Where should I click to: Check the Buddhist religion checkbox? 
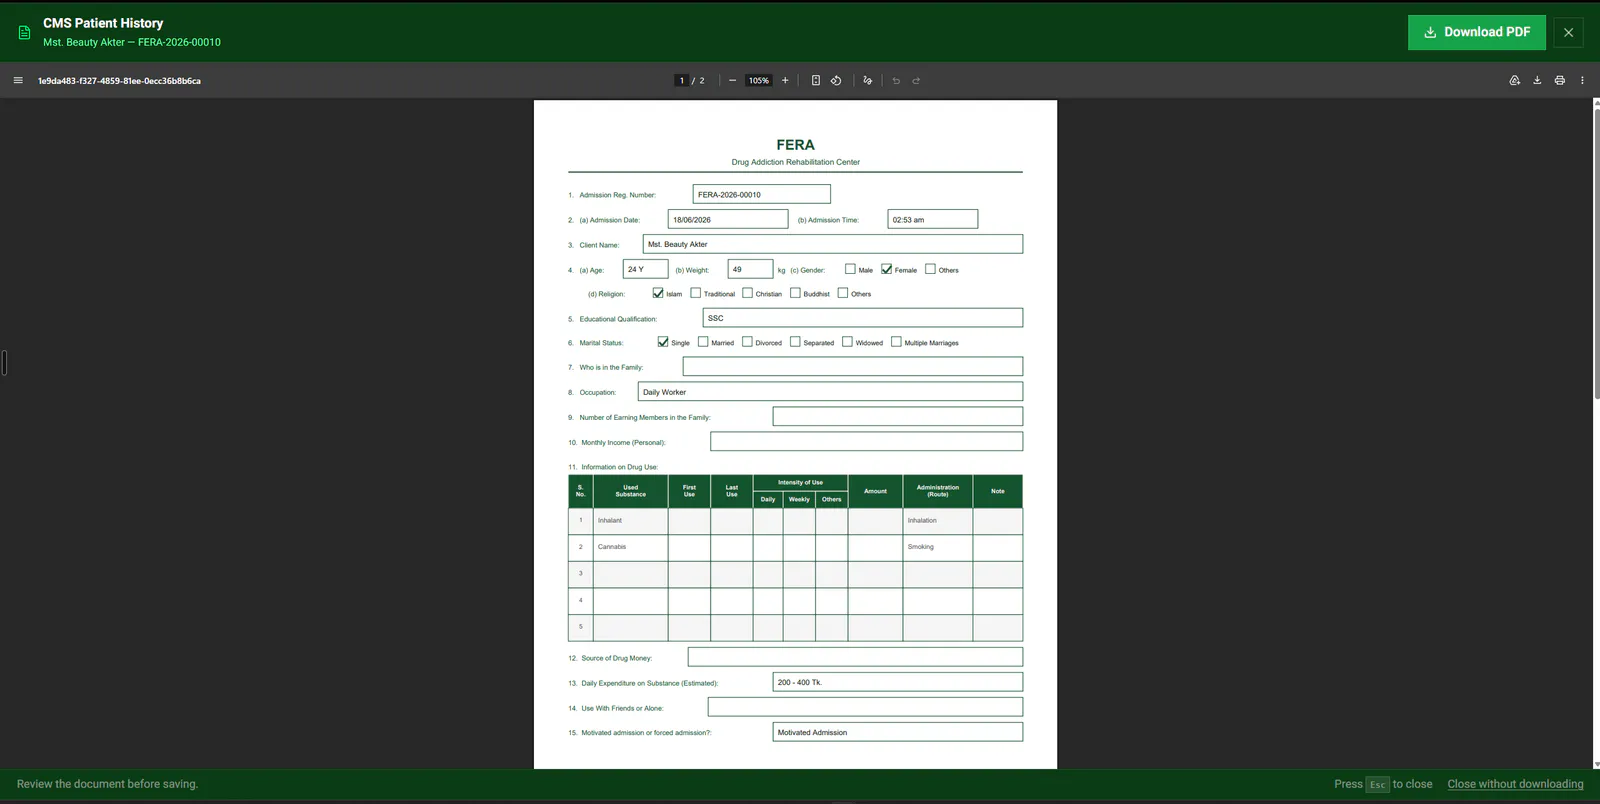(x=795, y=293)
